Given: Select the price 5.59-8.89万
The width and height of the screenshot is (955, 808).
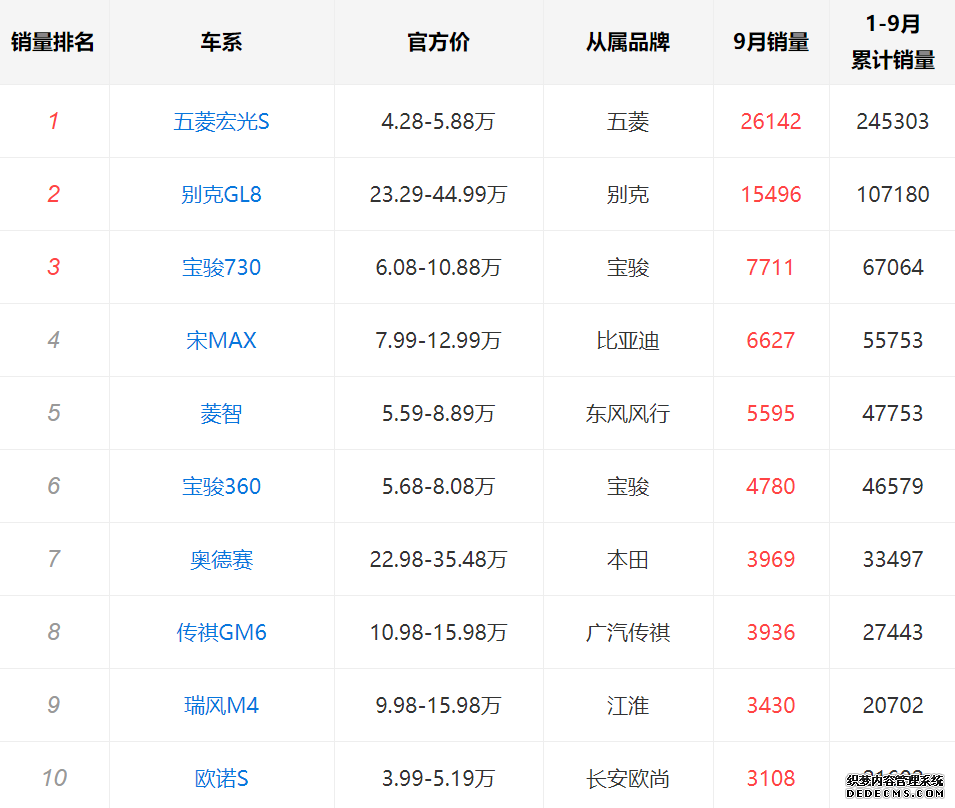Looking at the screenshot, I should pos(439,413).
